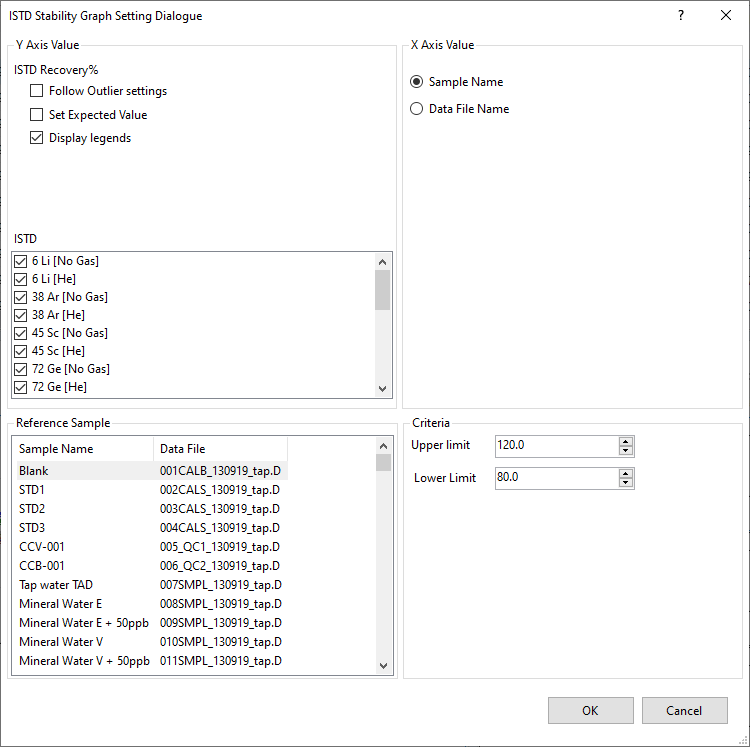This screenshot has height=747, width=750.
Task: Toggle the 38 Ar [He] checkbox
Action: (20, 315)
